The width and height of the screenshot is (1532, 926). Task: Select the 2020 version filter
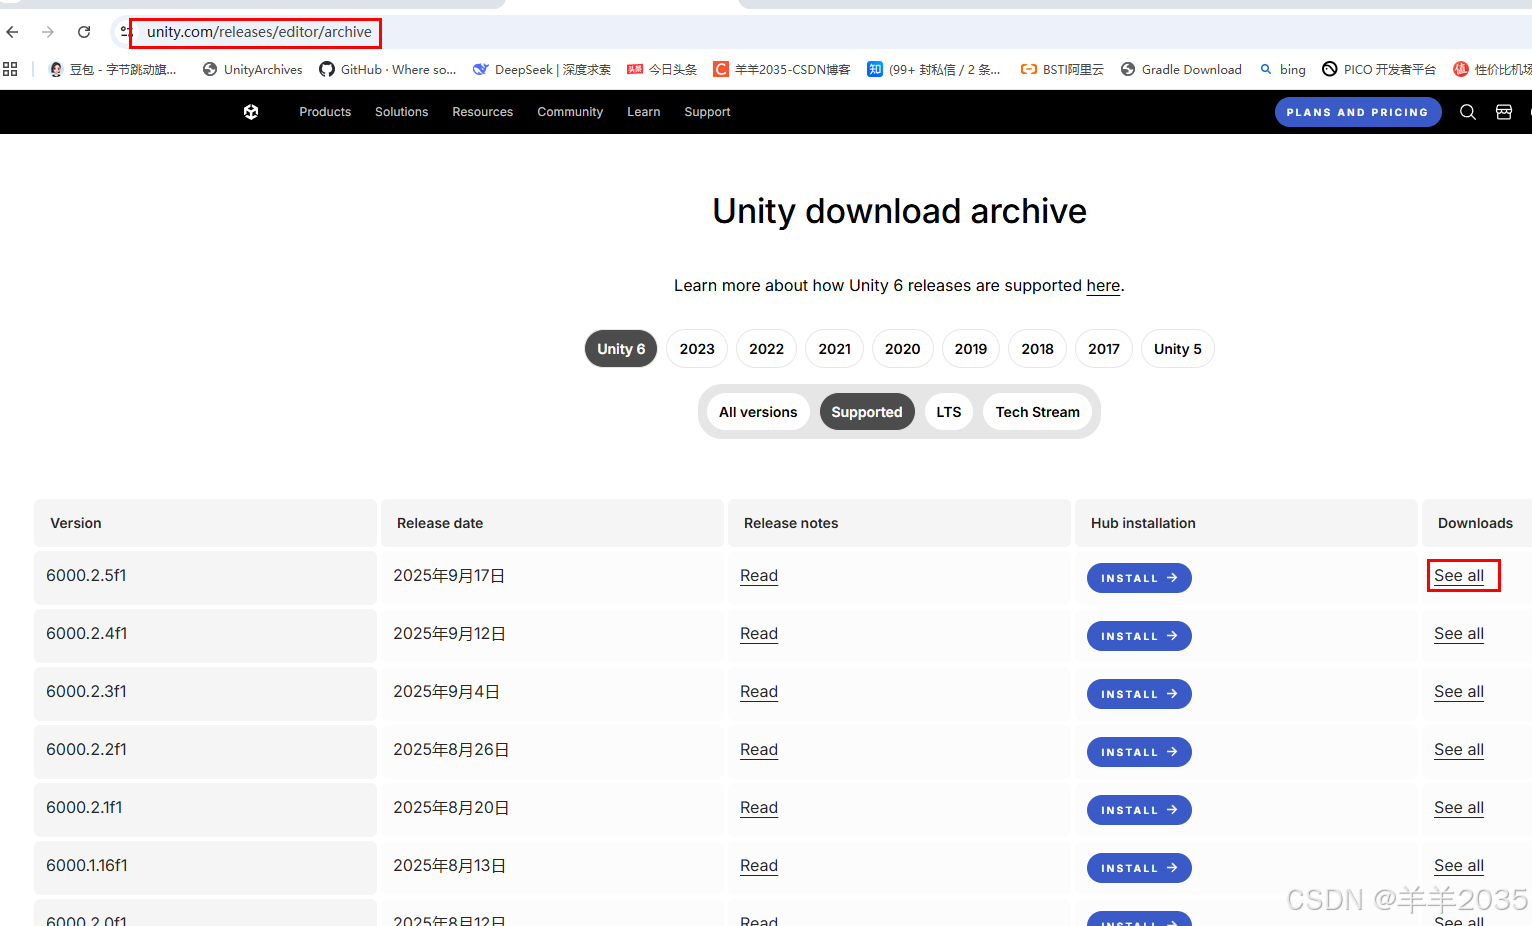pos(902,349)
